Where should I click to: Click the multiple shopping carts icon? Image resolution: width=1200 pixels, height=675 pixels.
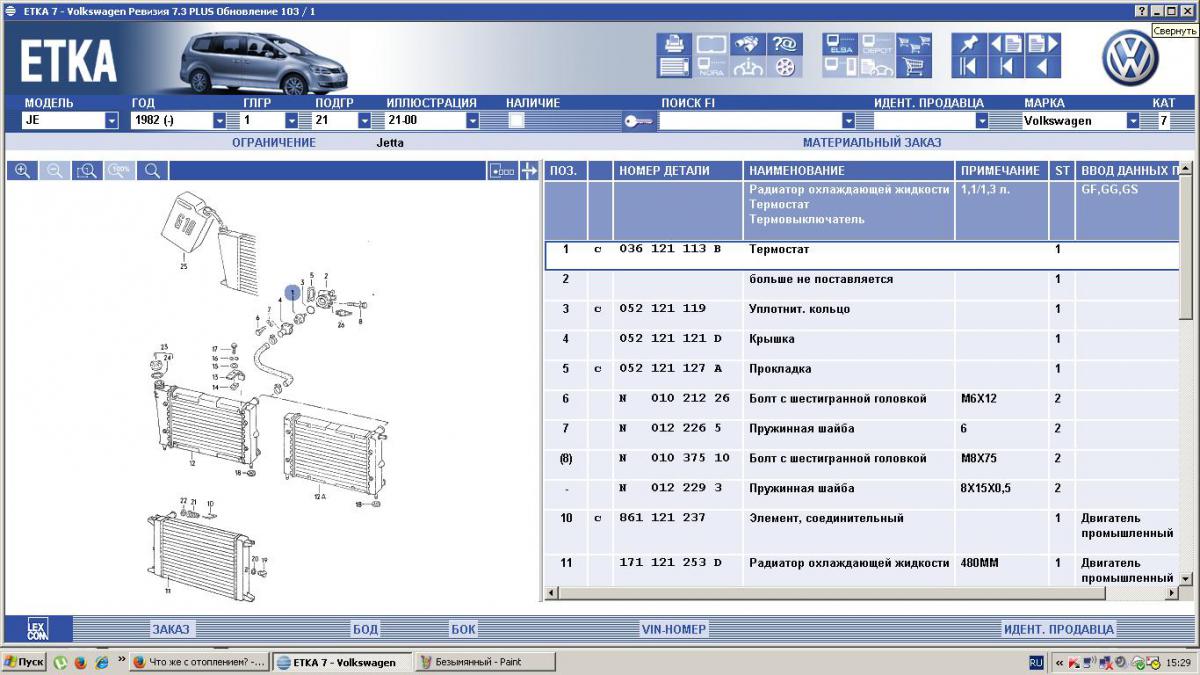coord(914,44)
